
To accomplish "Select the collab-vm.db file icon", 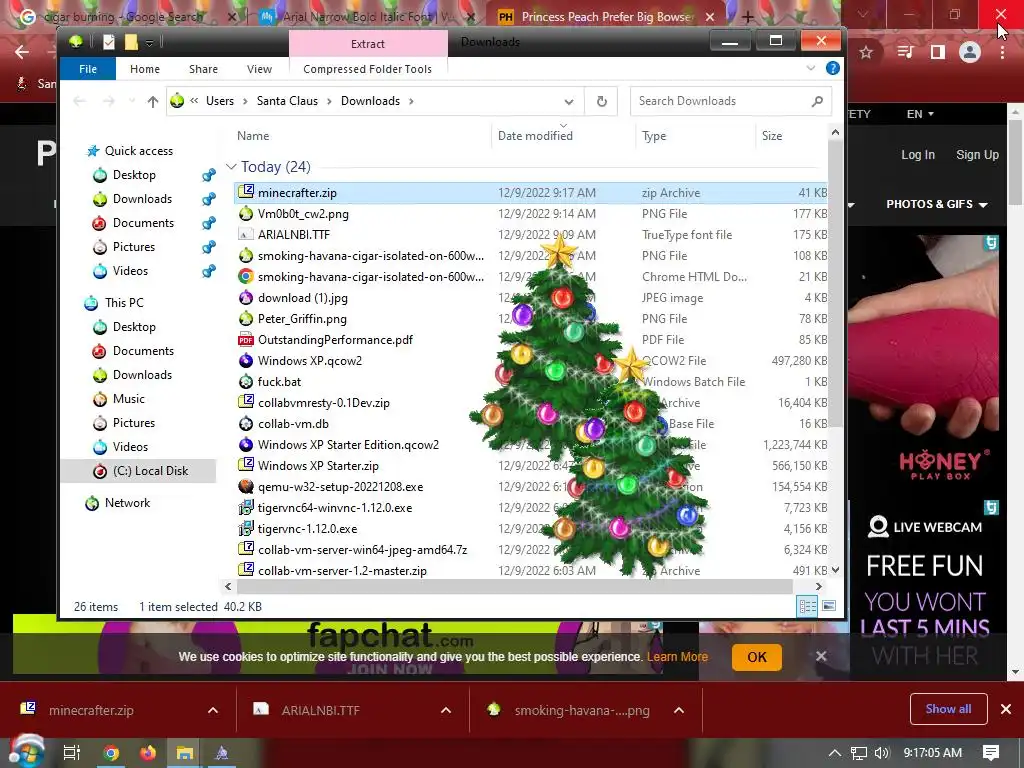I will (246, 423).
